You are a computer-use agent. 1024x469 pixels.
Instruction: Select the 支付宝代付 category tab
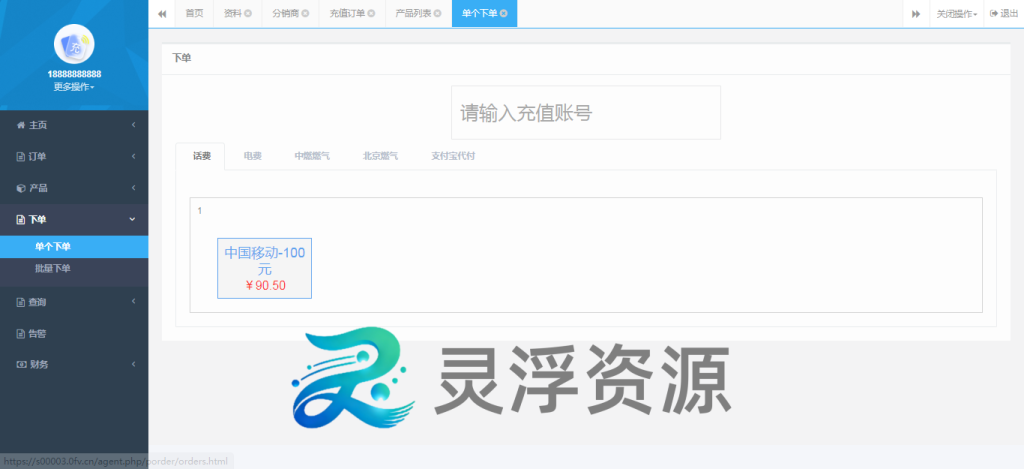(453, 156)
